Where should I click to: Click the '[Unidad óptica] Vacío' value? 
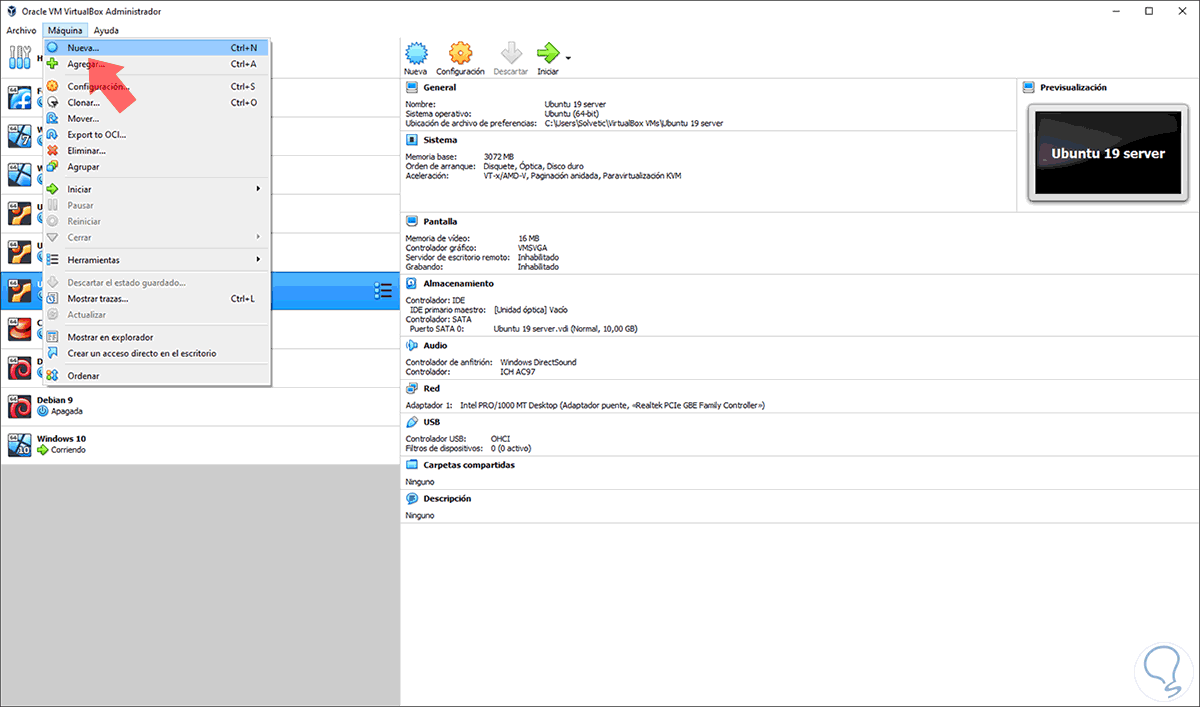[x=531, y=310]
